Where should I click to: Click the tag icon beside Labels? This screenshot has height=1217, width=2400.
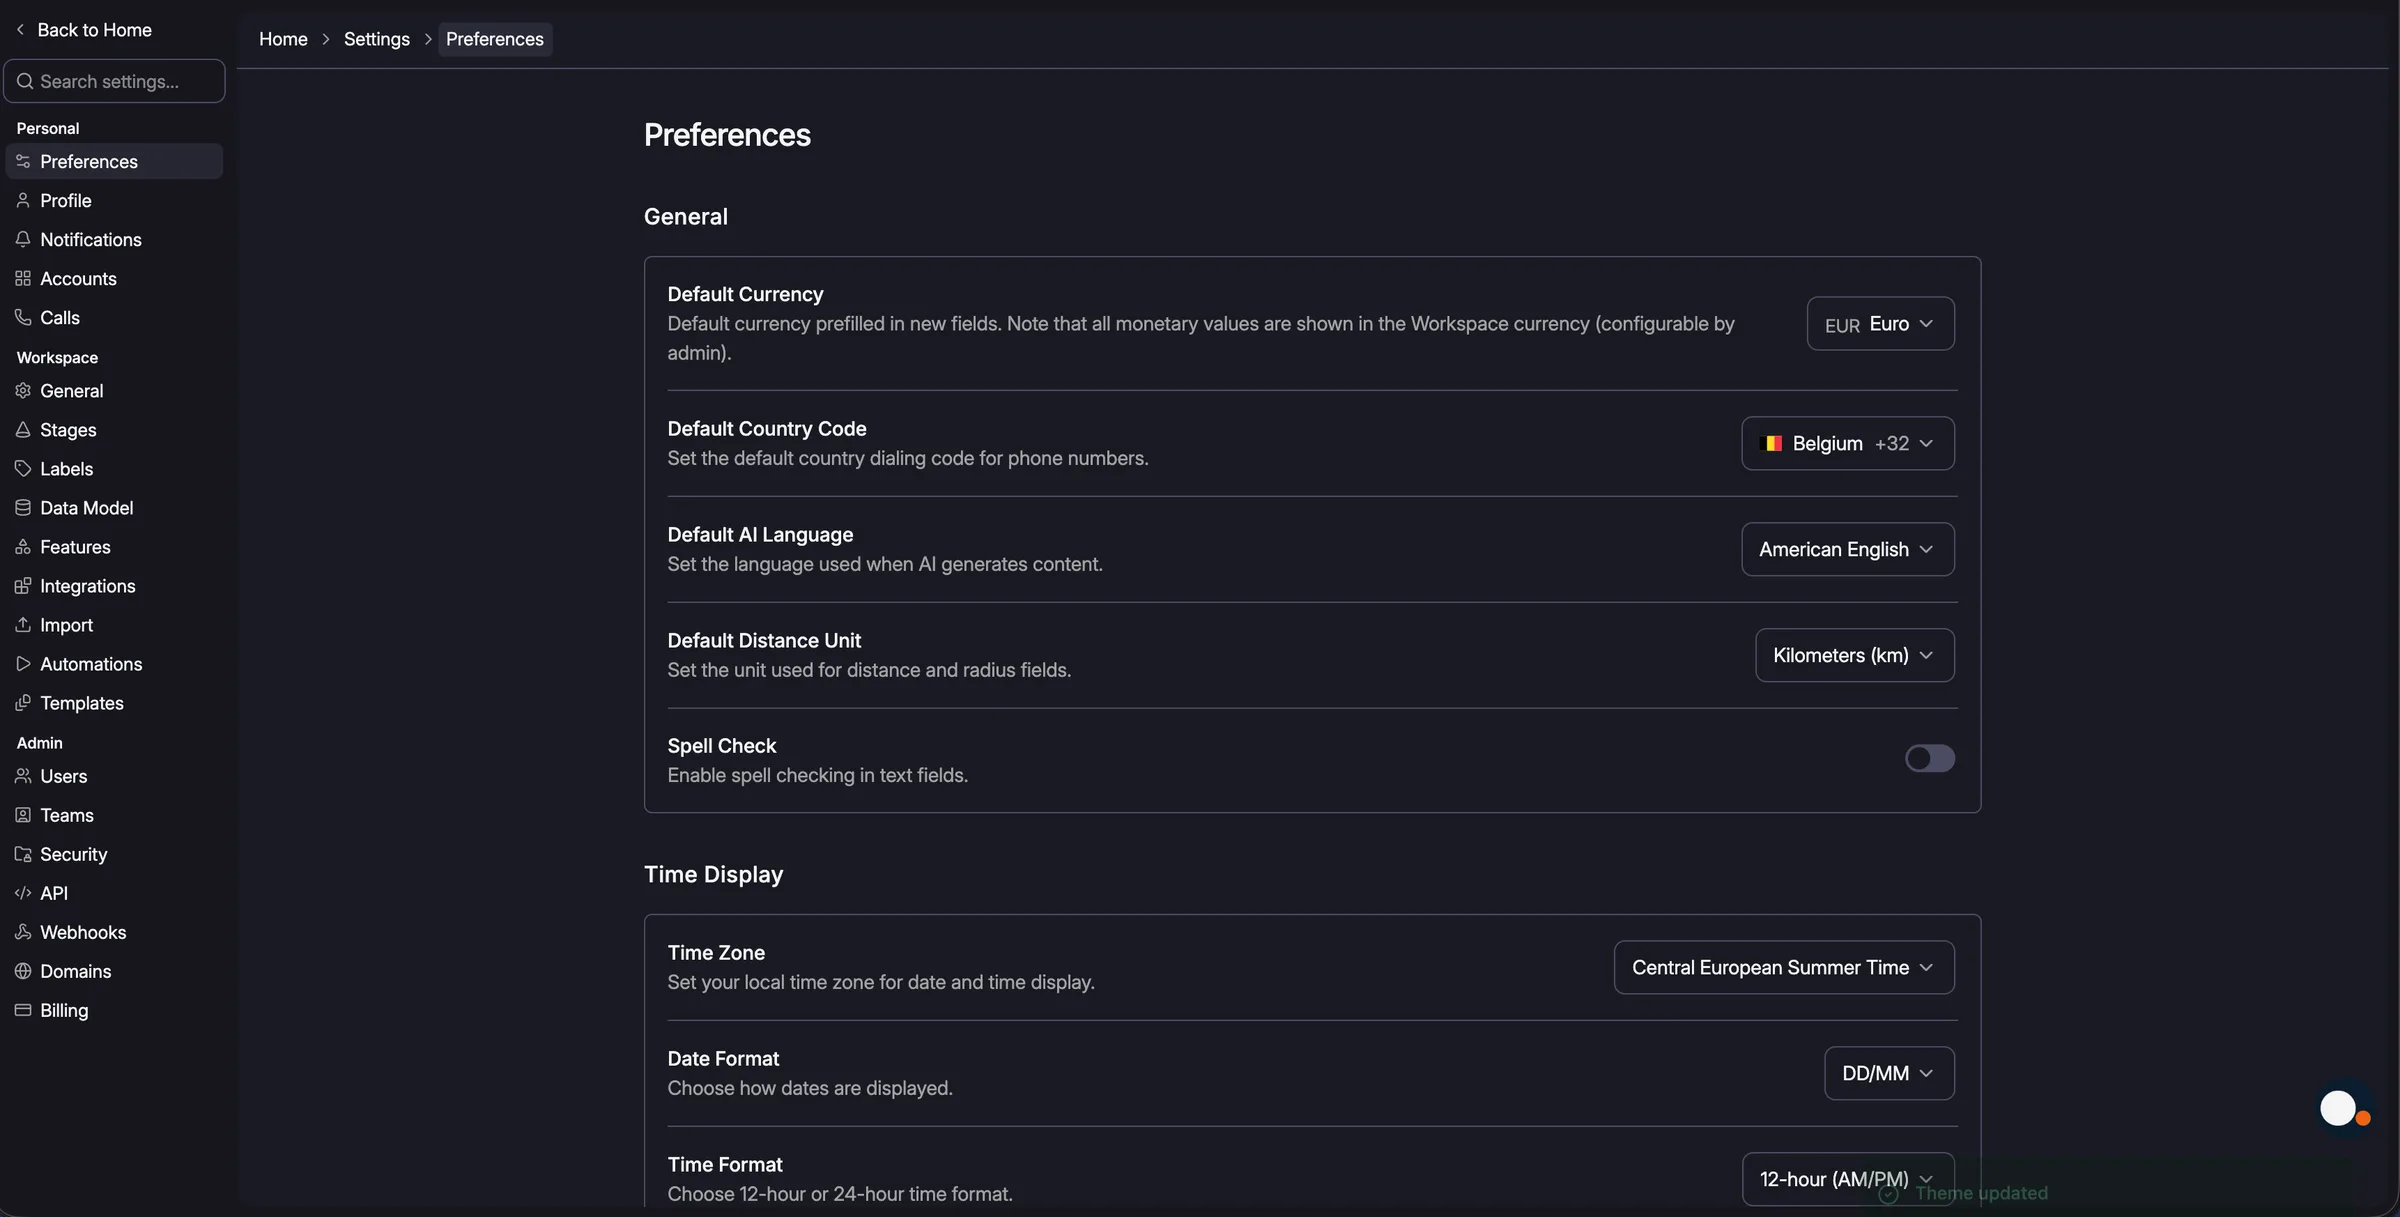click(23, 468)
